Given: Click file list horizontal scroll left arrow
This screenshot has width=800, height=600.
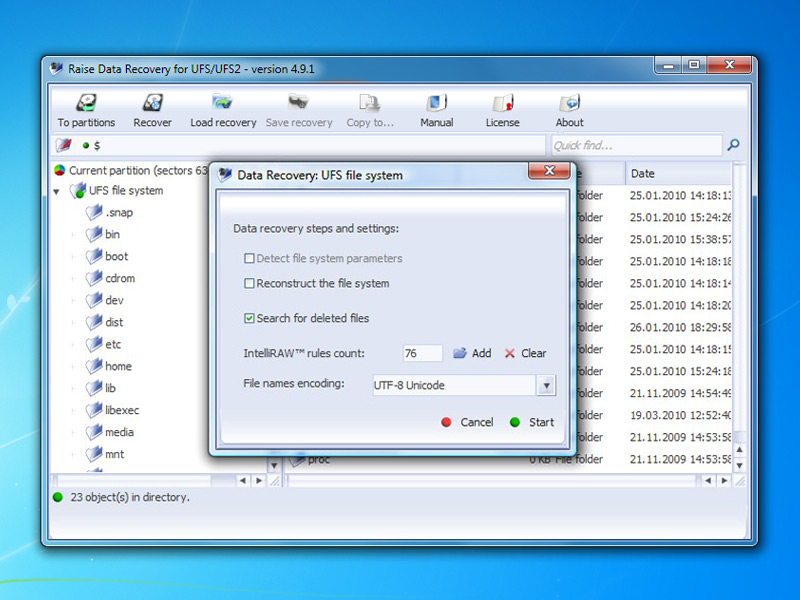Looking at the screenshot, I should point(708,480).
